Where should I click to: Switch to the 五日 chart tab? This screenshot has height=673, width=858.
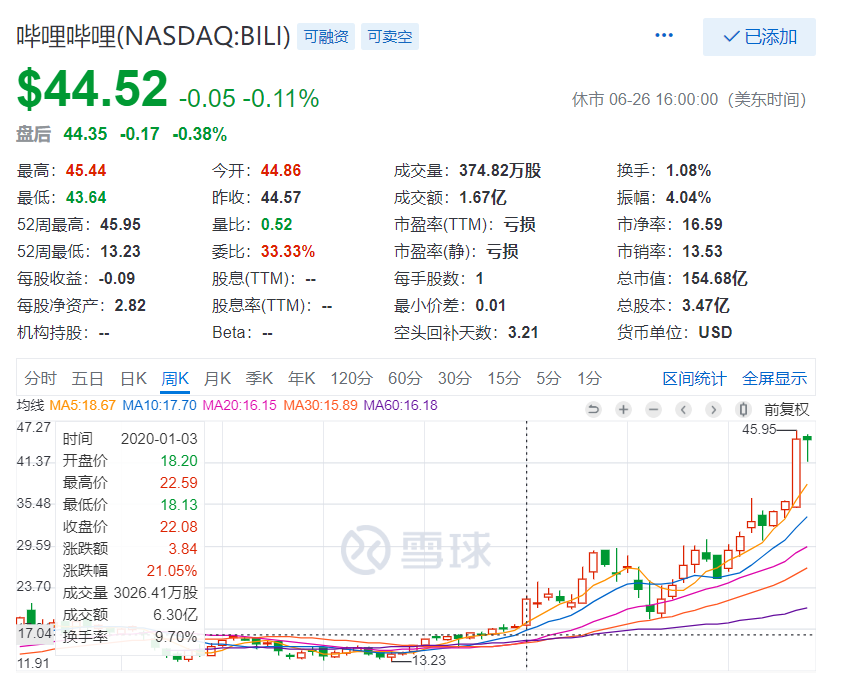pos(88,378)
